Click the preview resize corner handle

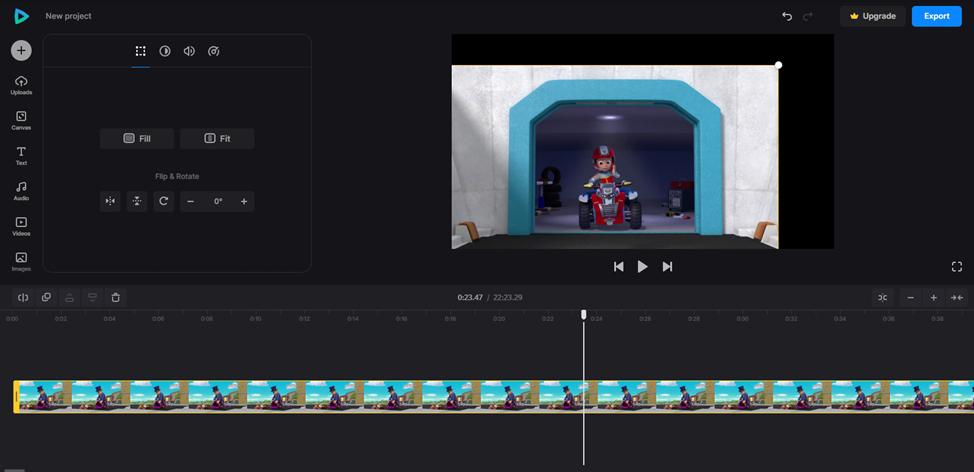[778, 65]
